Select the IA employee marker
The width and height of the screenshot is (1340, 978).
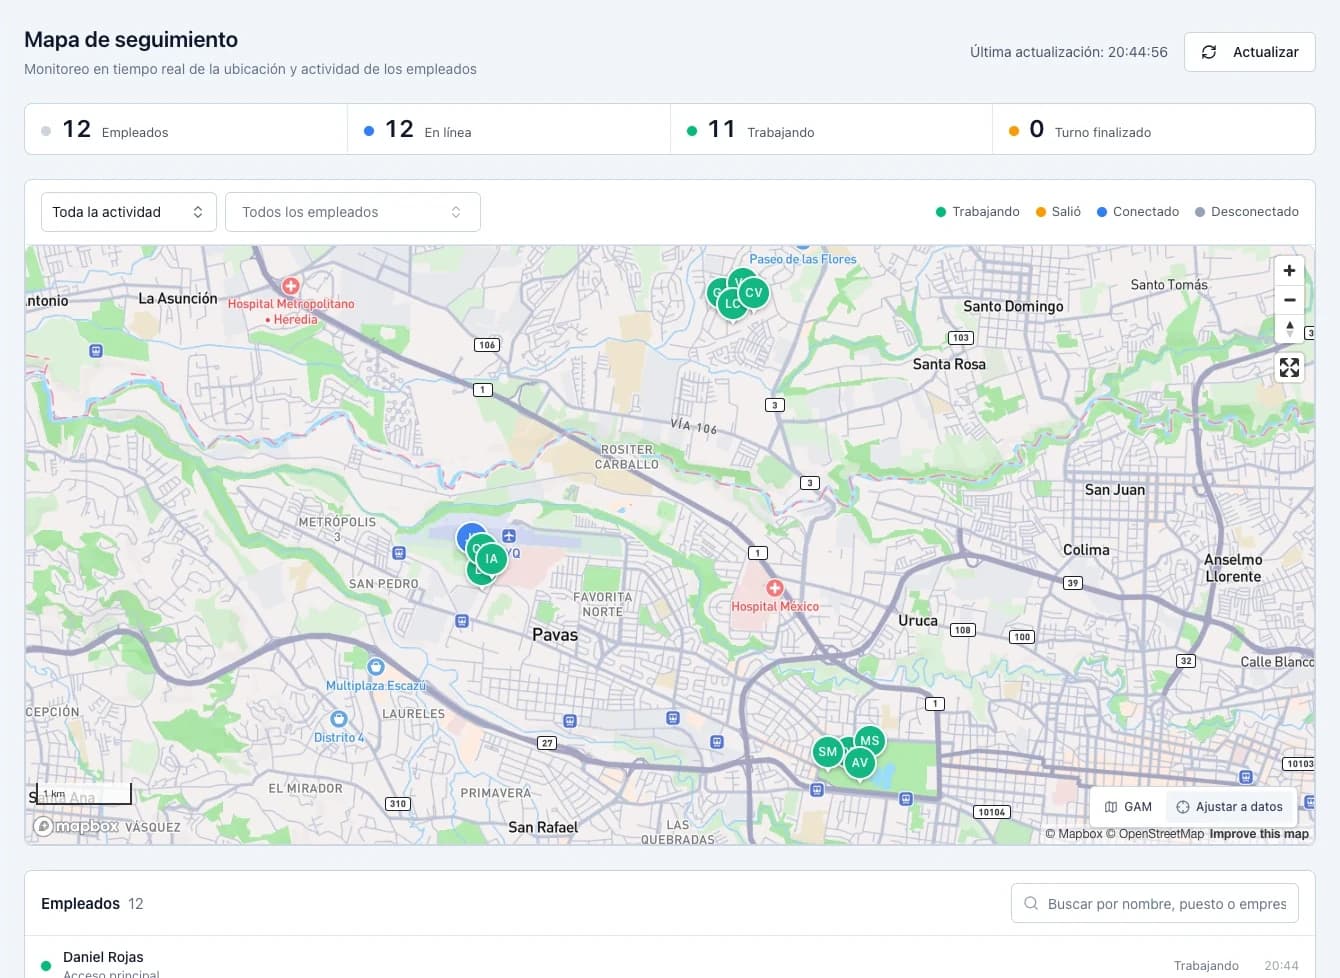[491, 559]
